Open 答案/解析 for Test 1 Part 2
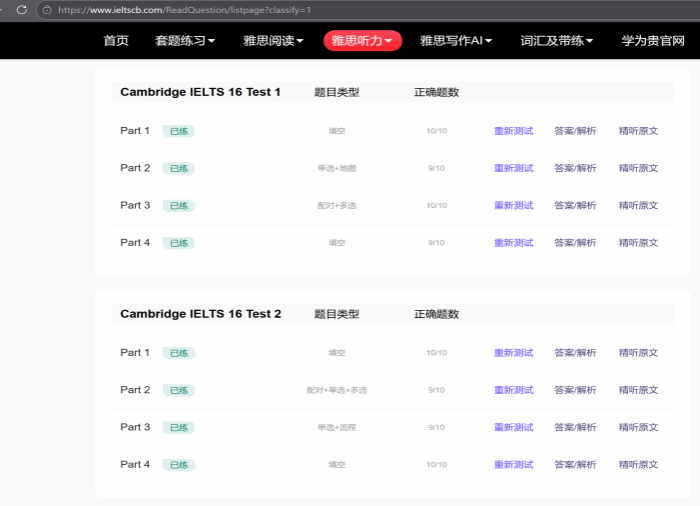The width and height of the screenshot is (700, 506). coord(575,168)
